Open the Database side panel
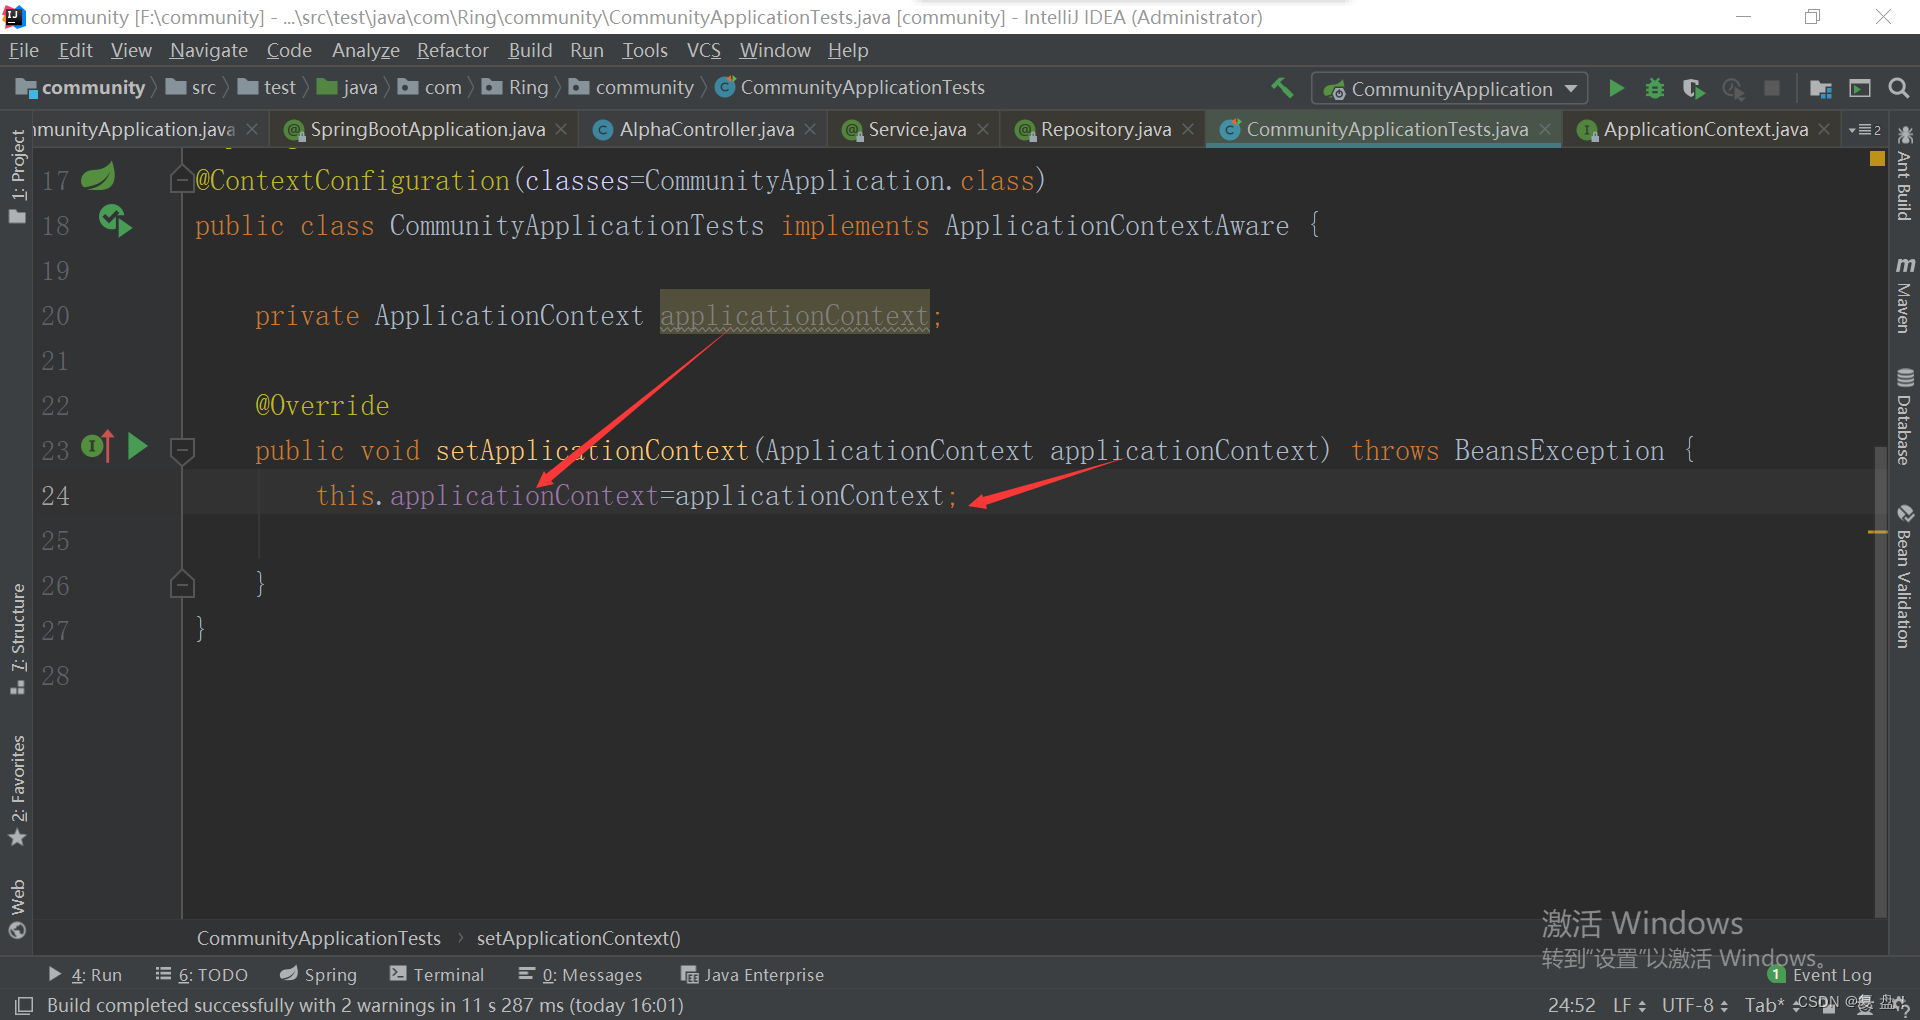This screenshot has height=1020, width=1920. pyautogui.click(x=1904, y=416)
